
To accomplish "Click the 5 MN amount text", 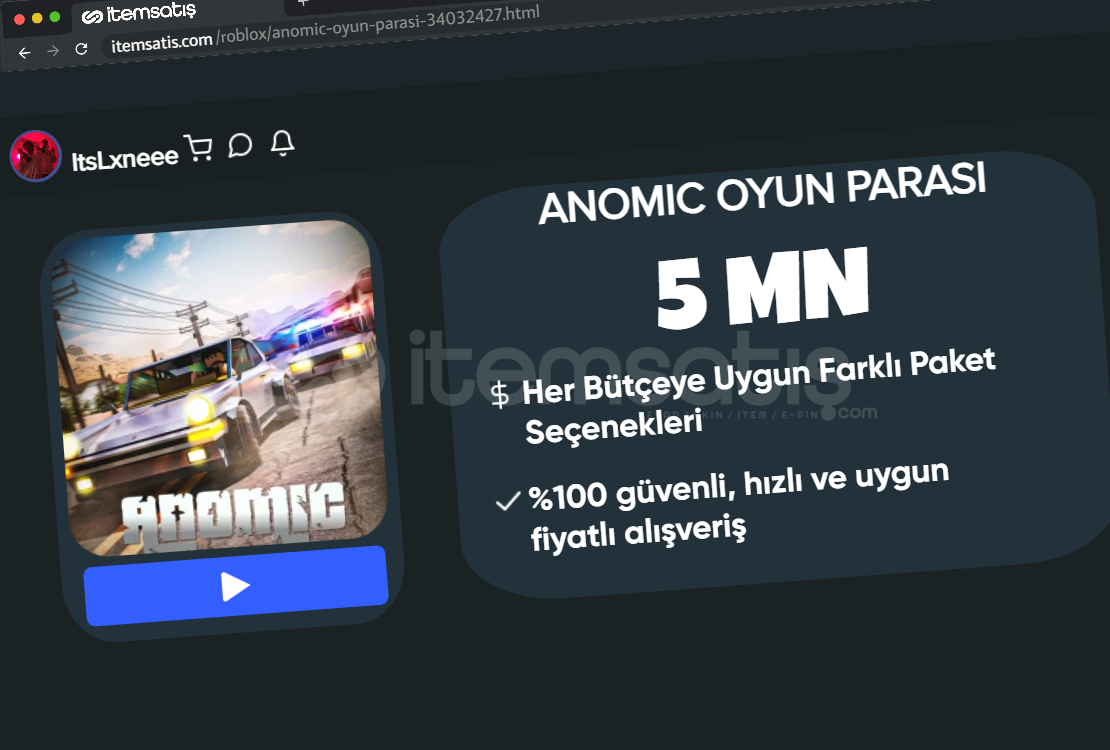I will pos(763,288).
